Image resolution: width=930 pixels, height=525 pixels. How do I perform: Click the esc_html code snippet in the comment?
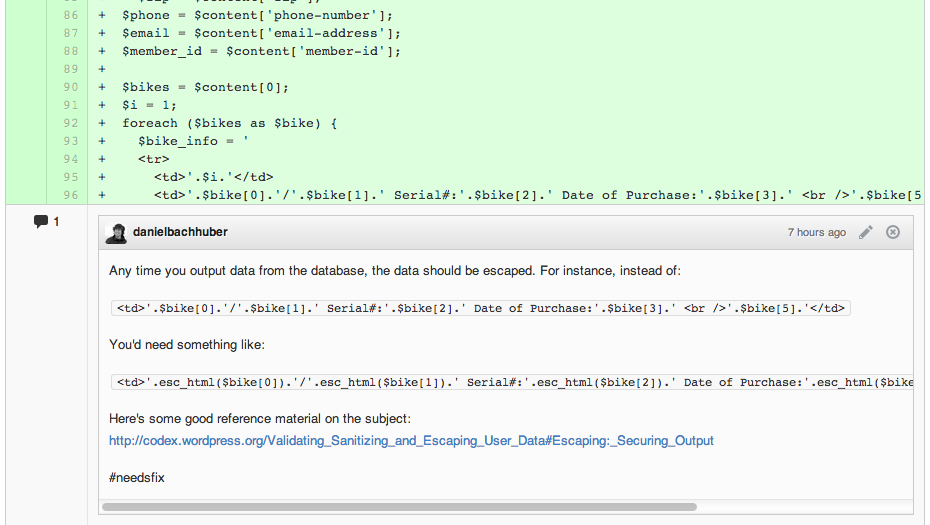tap(512, 383)
